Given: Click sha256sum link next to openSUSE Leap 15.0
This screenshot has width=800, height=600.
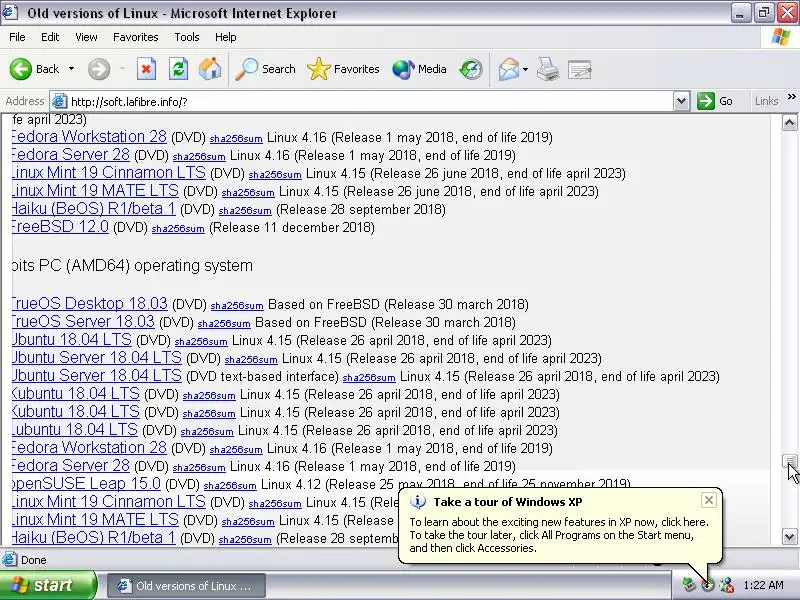Looking at the screenshot, I should point(230,485).
